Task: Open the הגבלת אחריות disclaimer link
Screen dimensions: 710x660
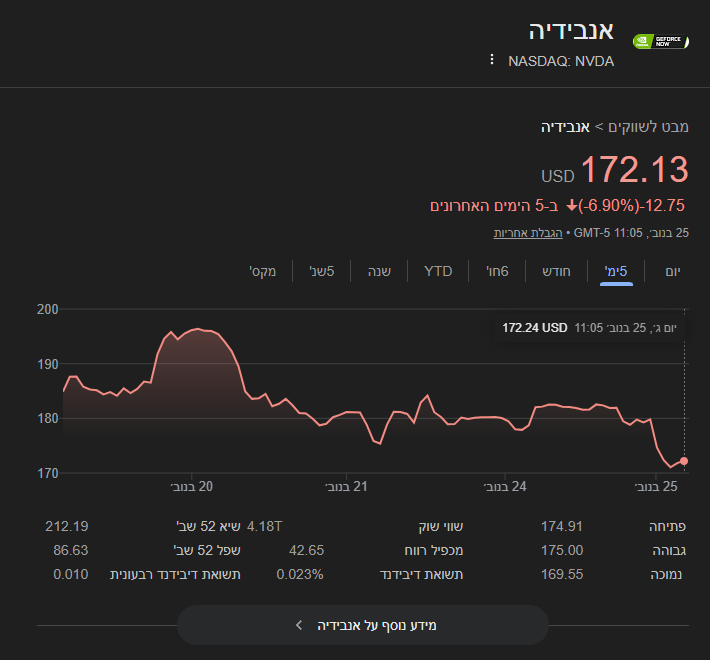Action: pyautogui.click(x=528, y=233)
